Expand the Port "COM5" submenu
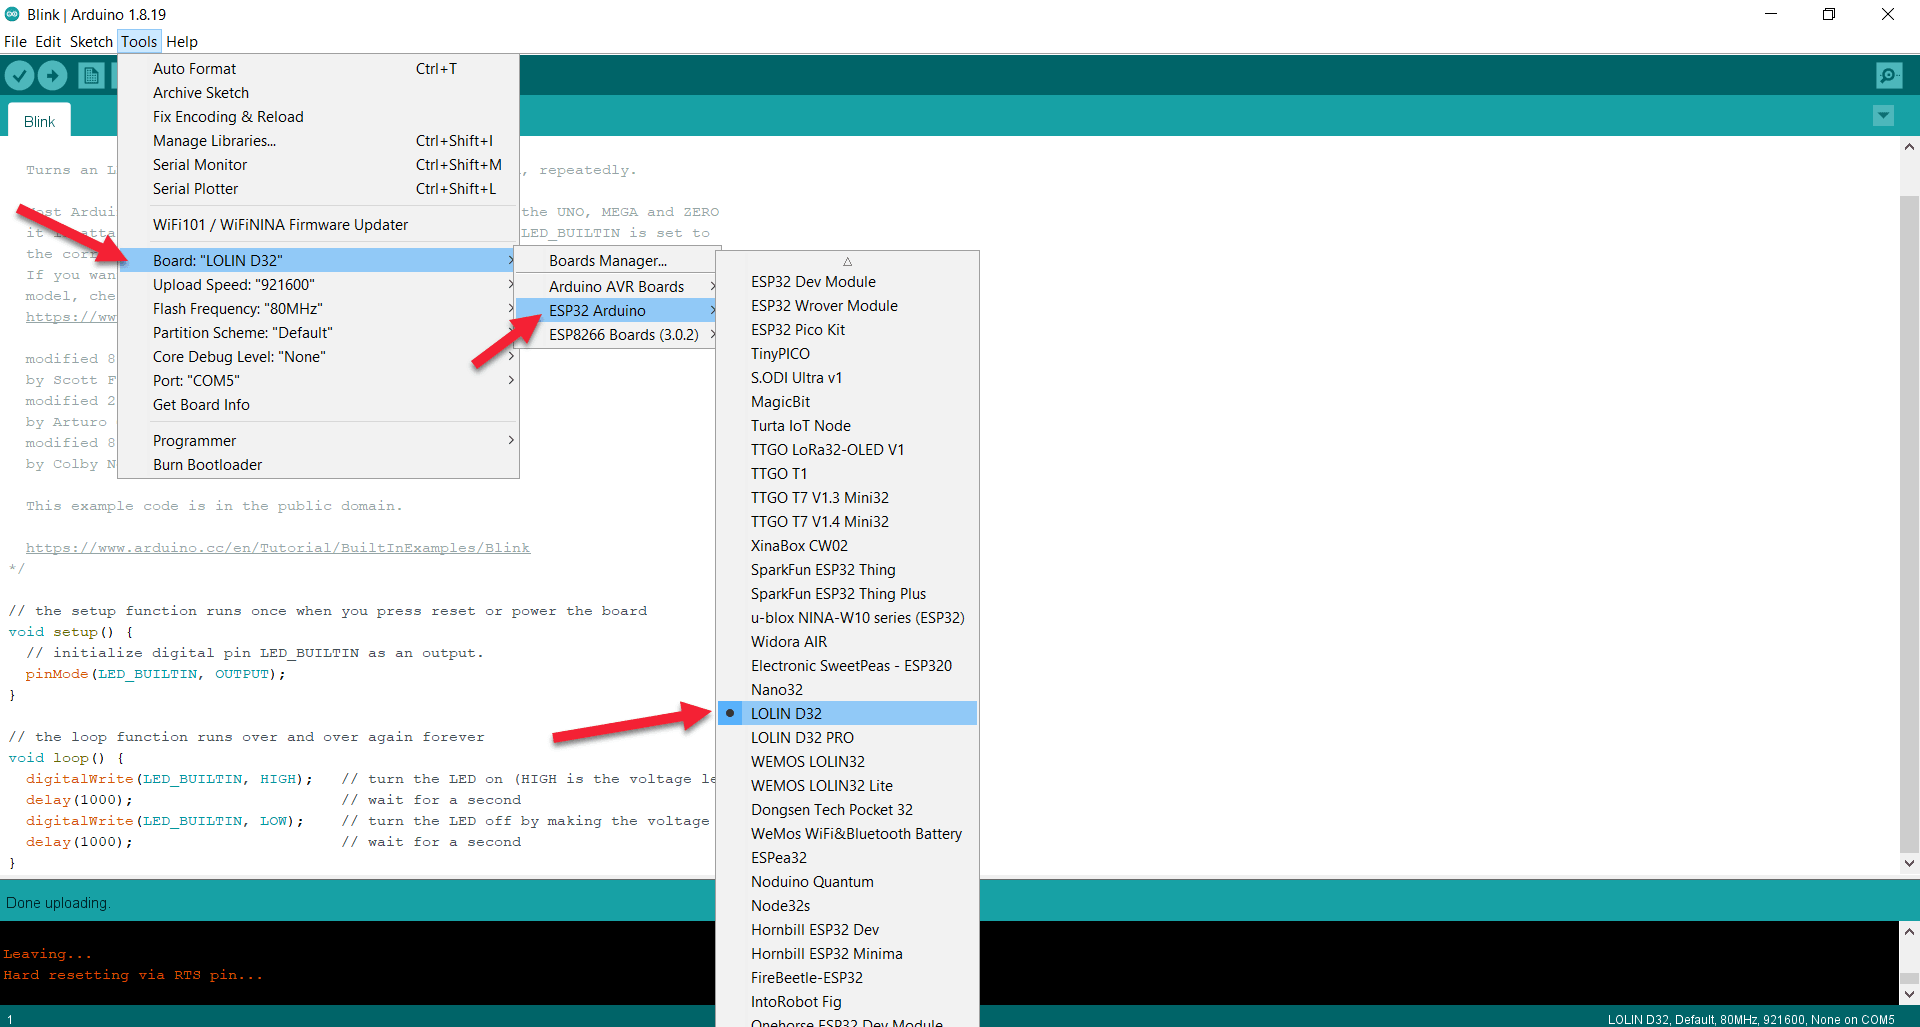 click(318, 381)
